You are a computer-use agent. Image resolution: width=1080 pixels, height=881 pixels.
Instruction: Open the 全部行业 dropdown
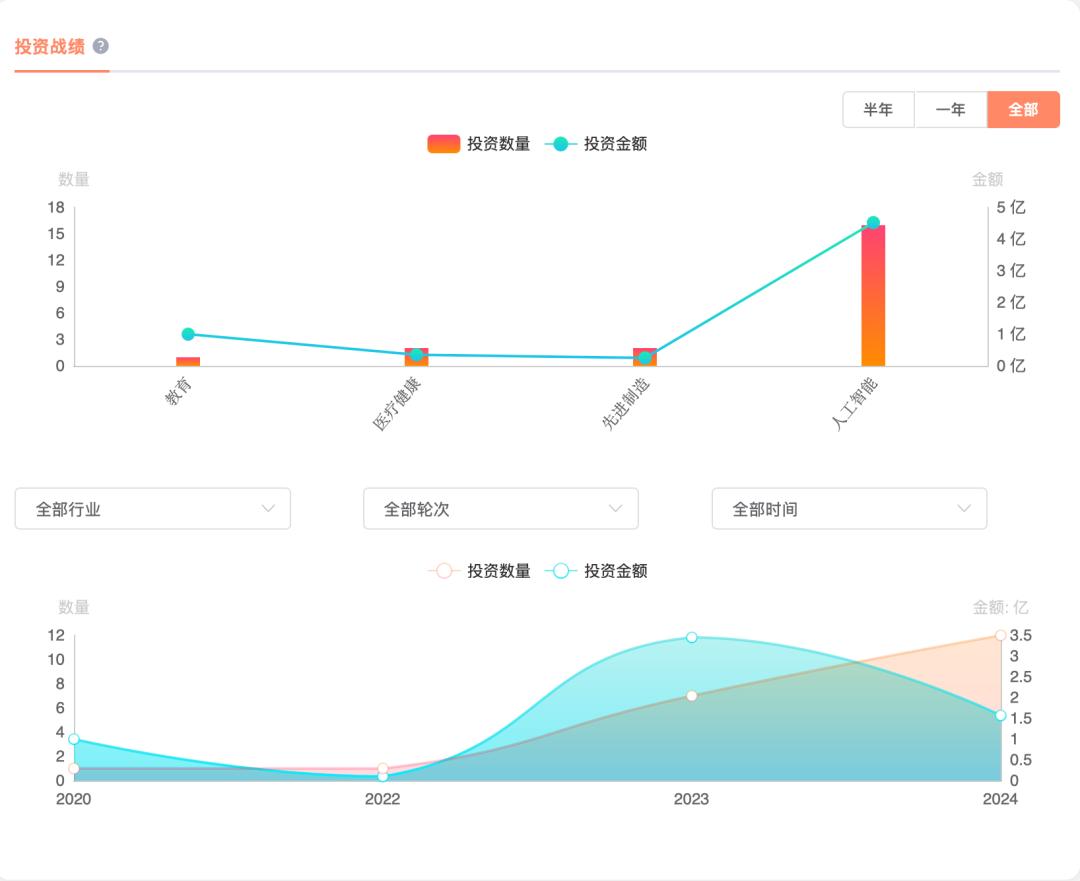[x=153, y=509]
